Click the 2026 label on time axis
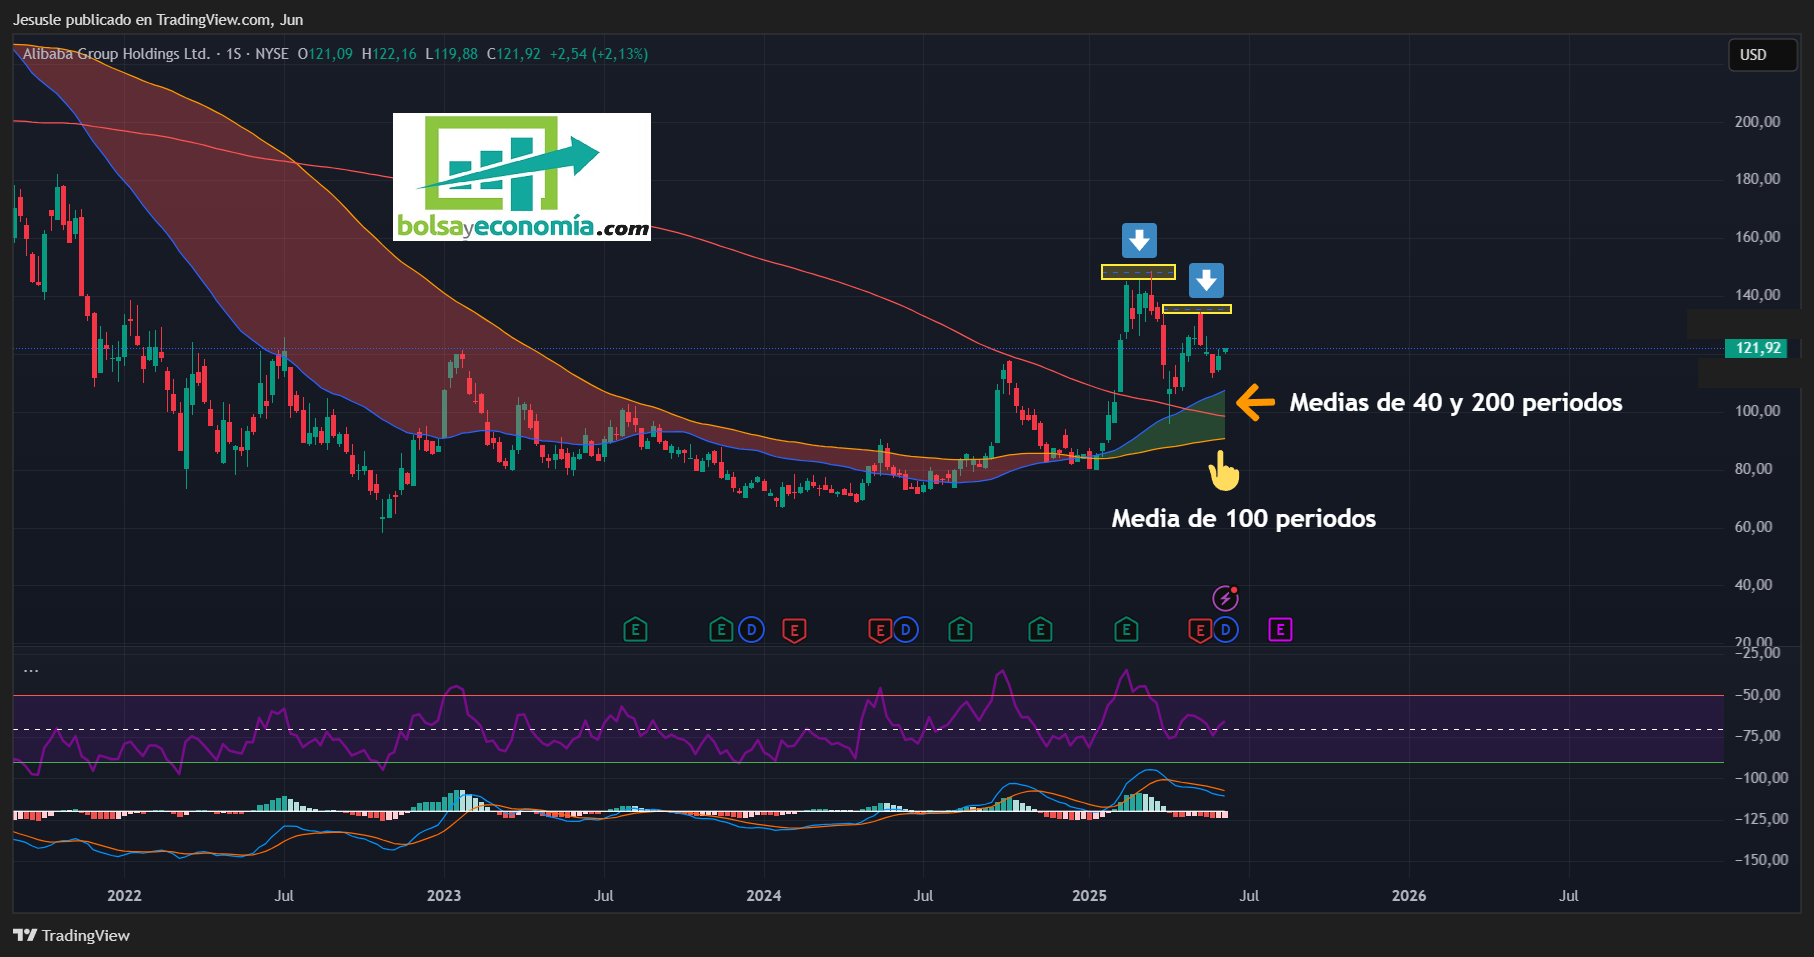The image size is (1814, 957). [1409, 895]
